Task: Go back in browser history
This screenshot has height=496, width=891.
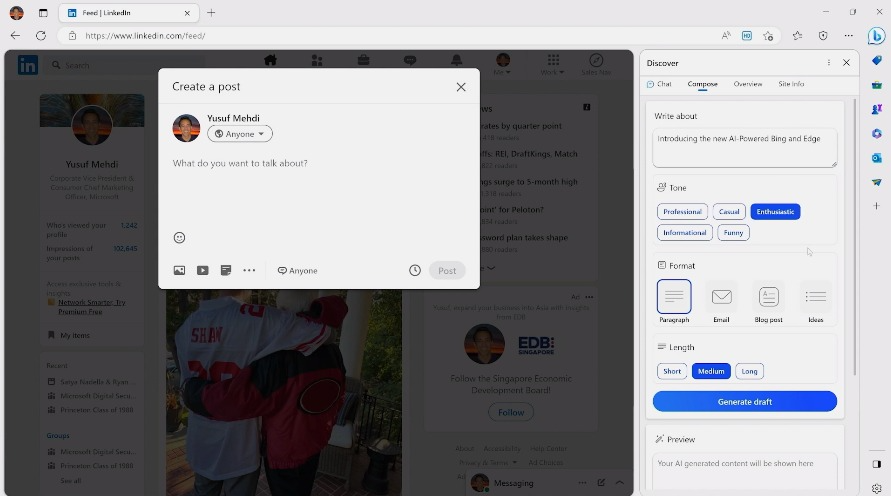Action: point(15,35)
